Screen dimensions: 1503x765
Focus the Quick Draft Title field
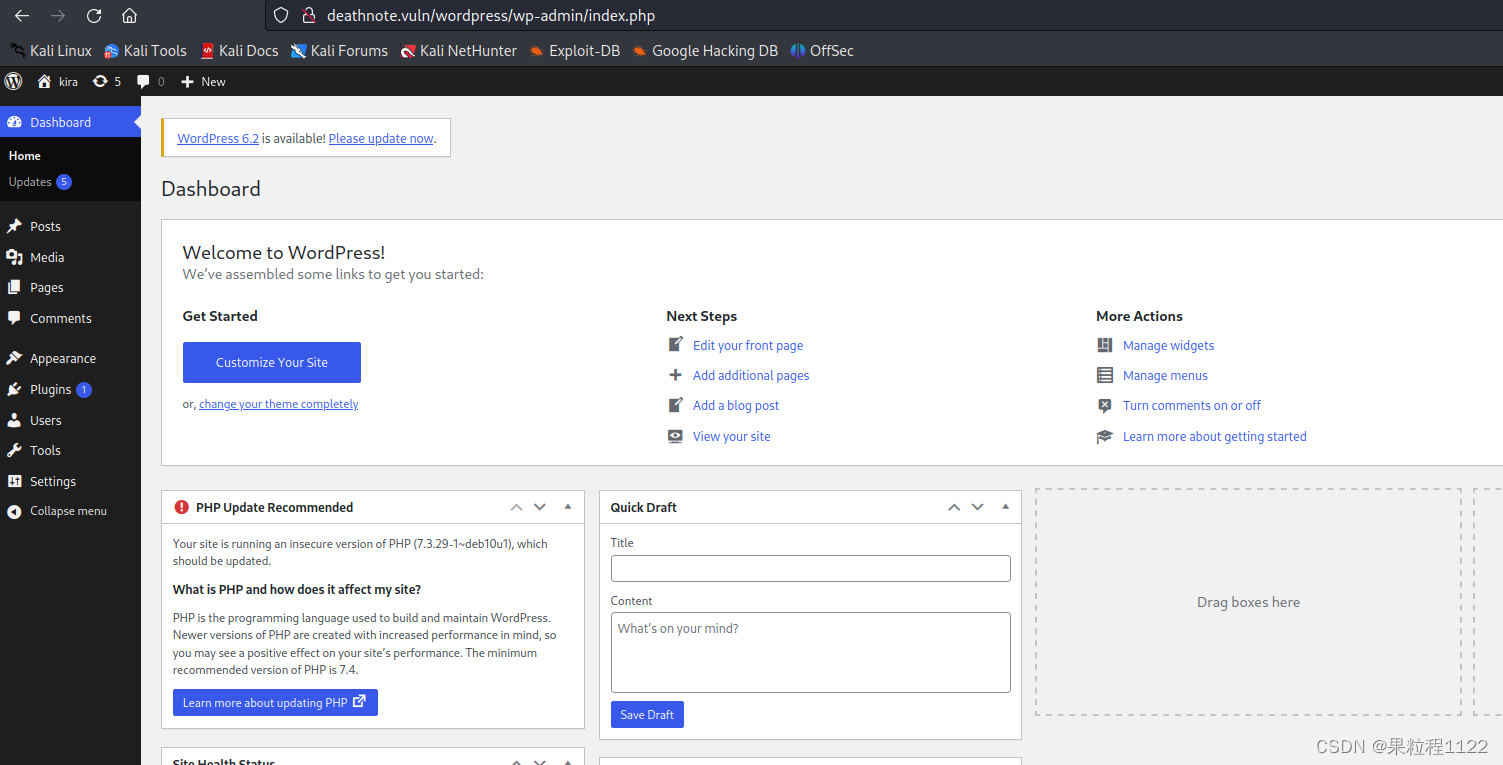pyautogui.click(x=811, y=568)
